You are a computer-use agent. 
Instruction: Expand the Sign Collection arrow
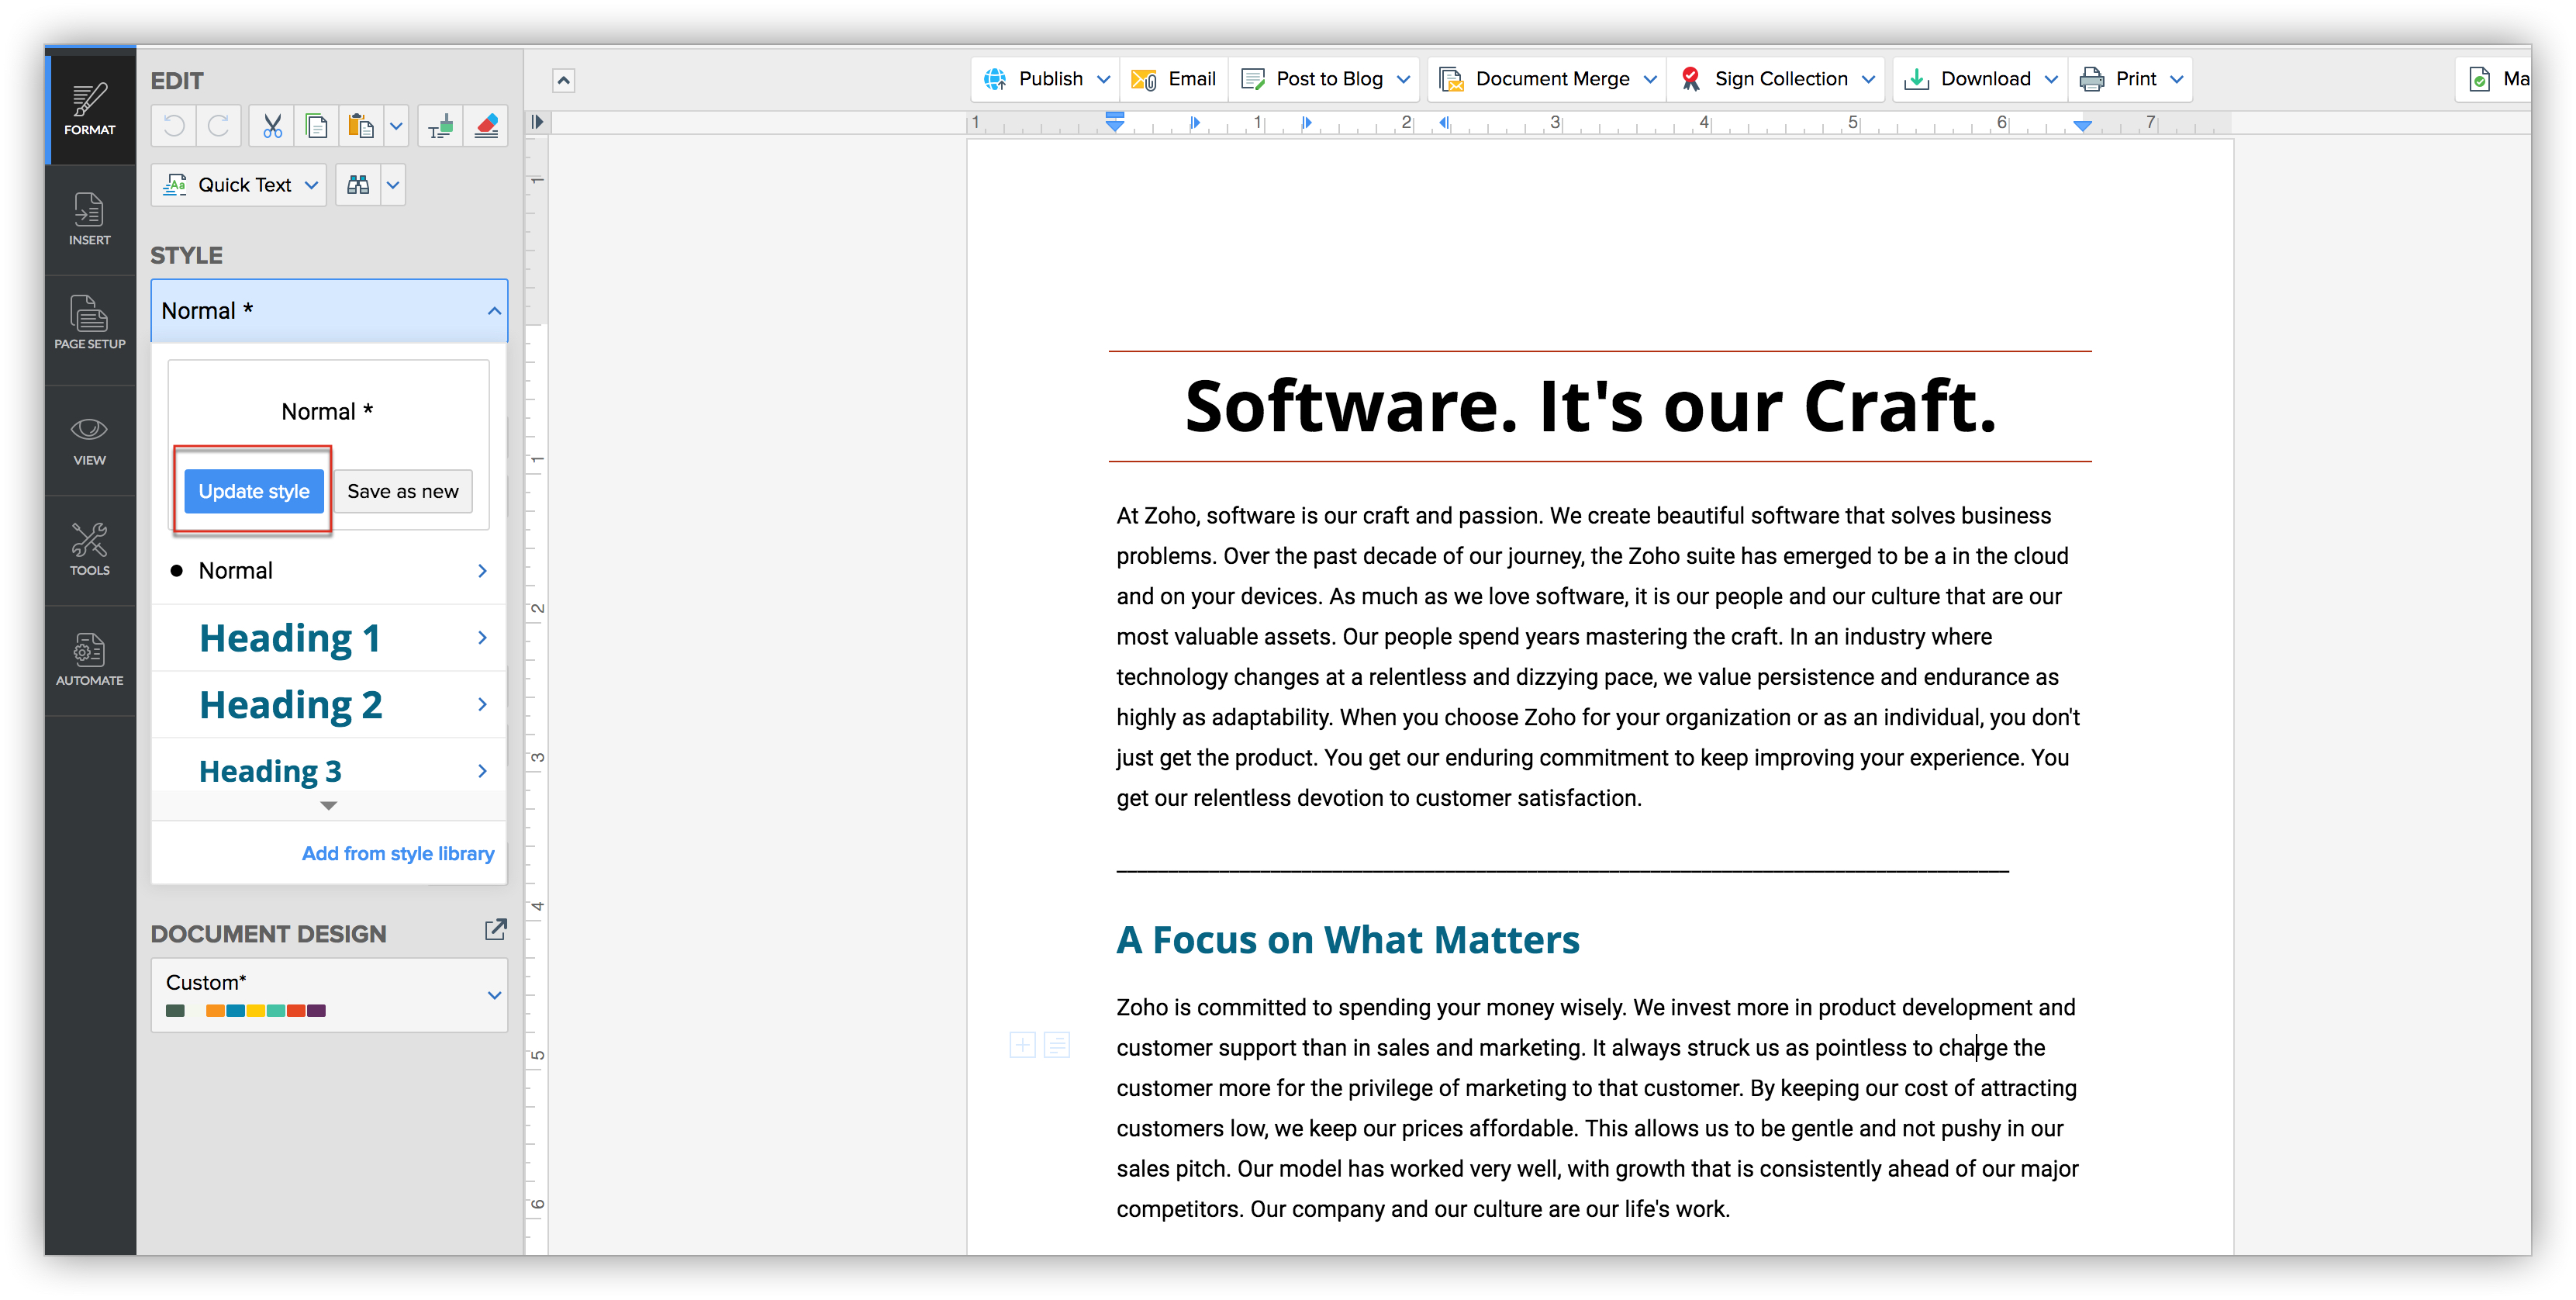click(1869, 79)
